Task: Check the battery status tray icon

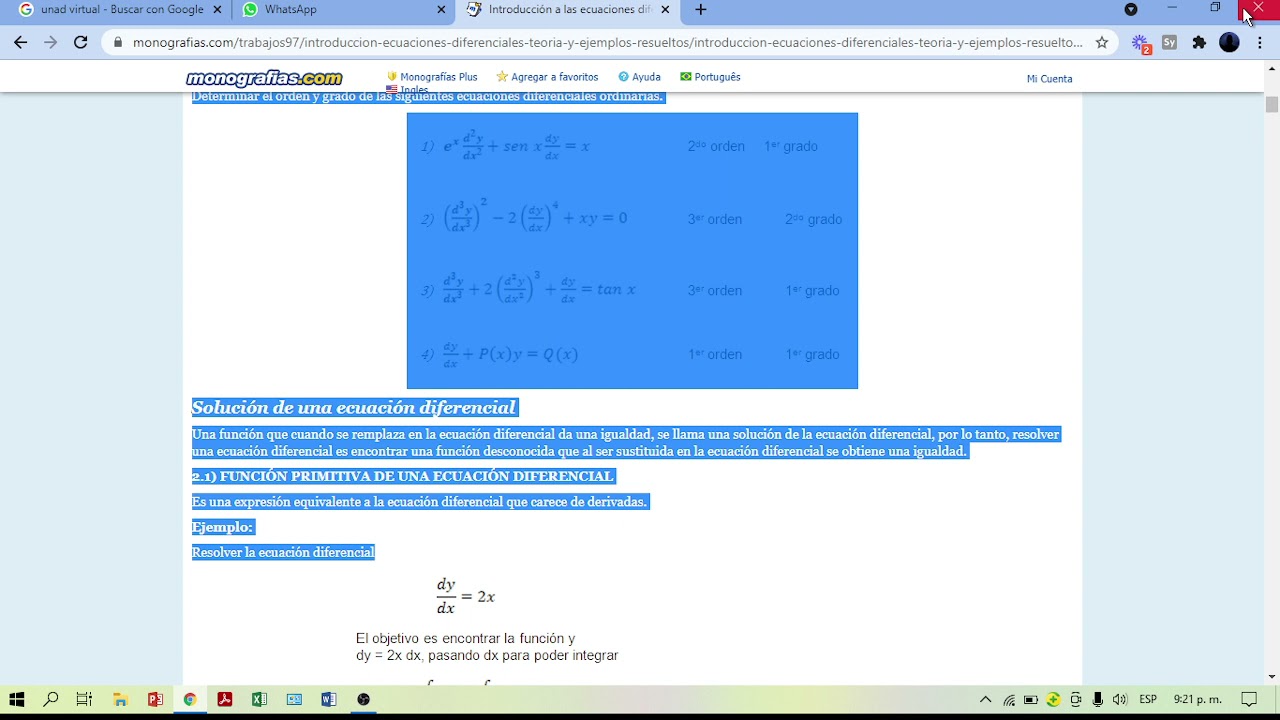Action: [x=1031, y=699]
